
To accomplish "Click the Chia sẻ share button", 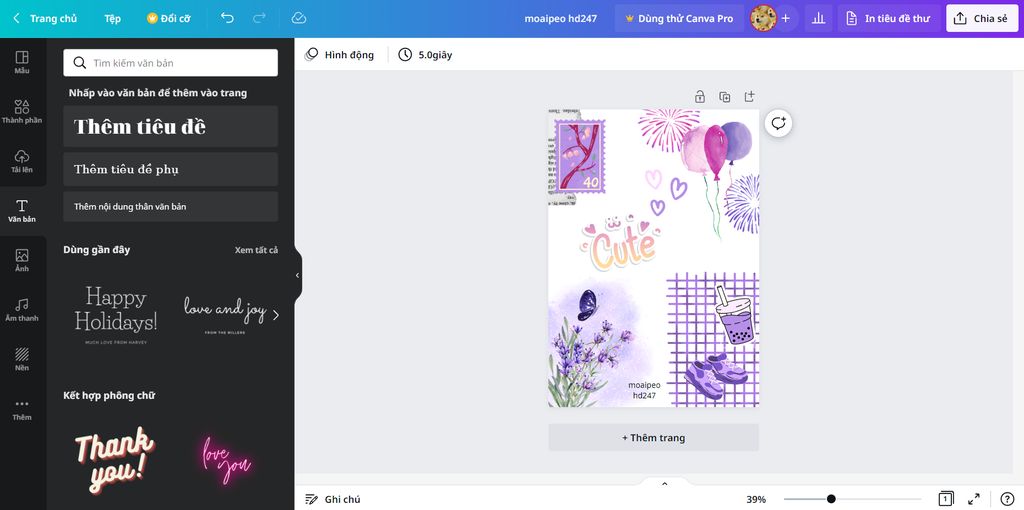I will pyautogui.click(x=982, y=18).
